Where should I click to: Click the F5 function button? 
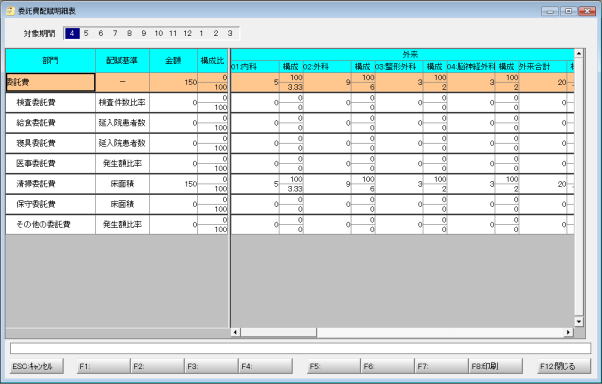click(334, 366)
